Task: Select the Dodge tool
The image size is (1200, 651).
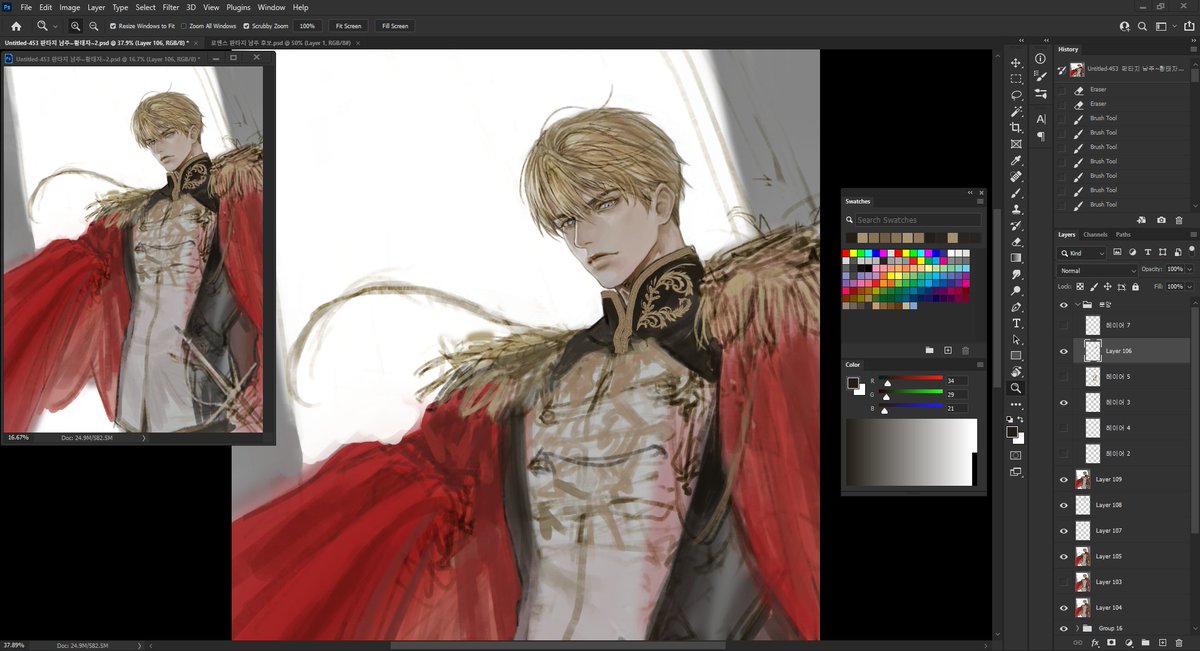Action: [1016, 290]
